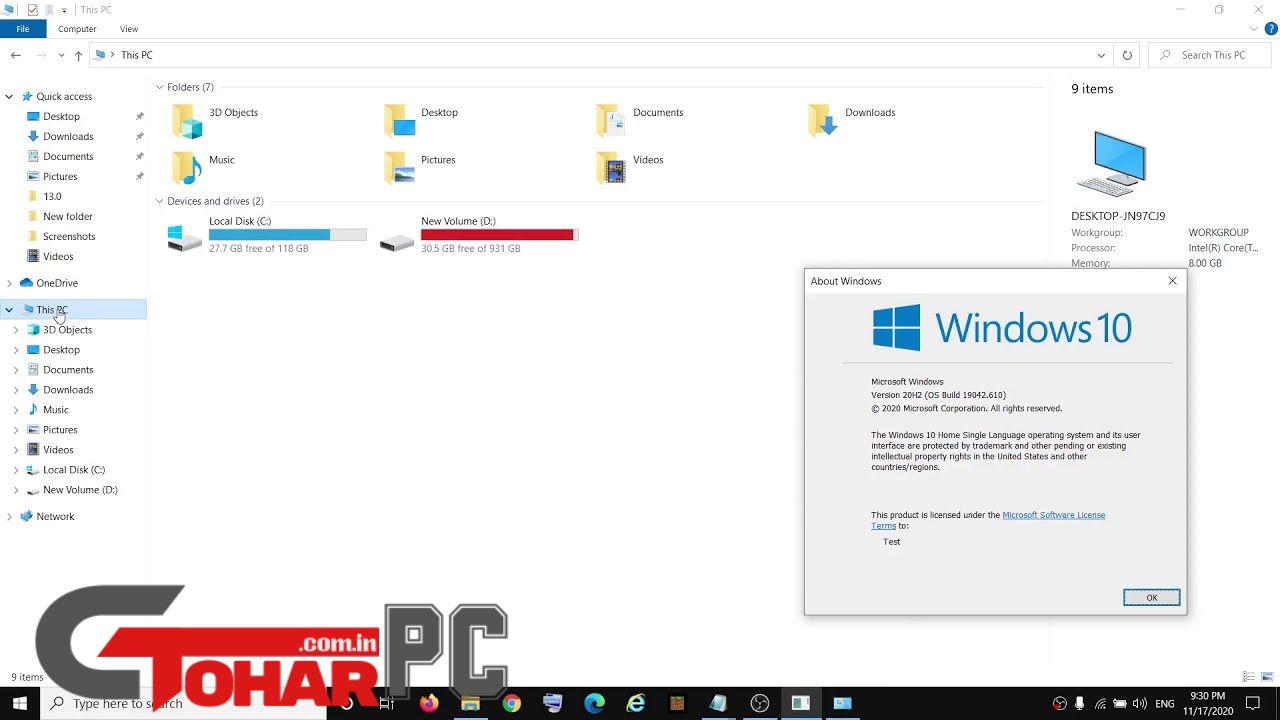This screenshot has height=720, width=1280.
Task: Select OneDrive in the navigation pane
Action: (x=57, y=283)
